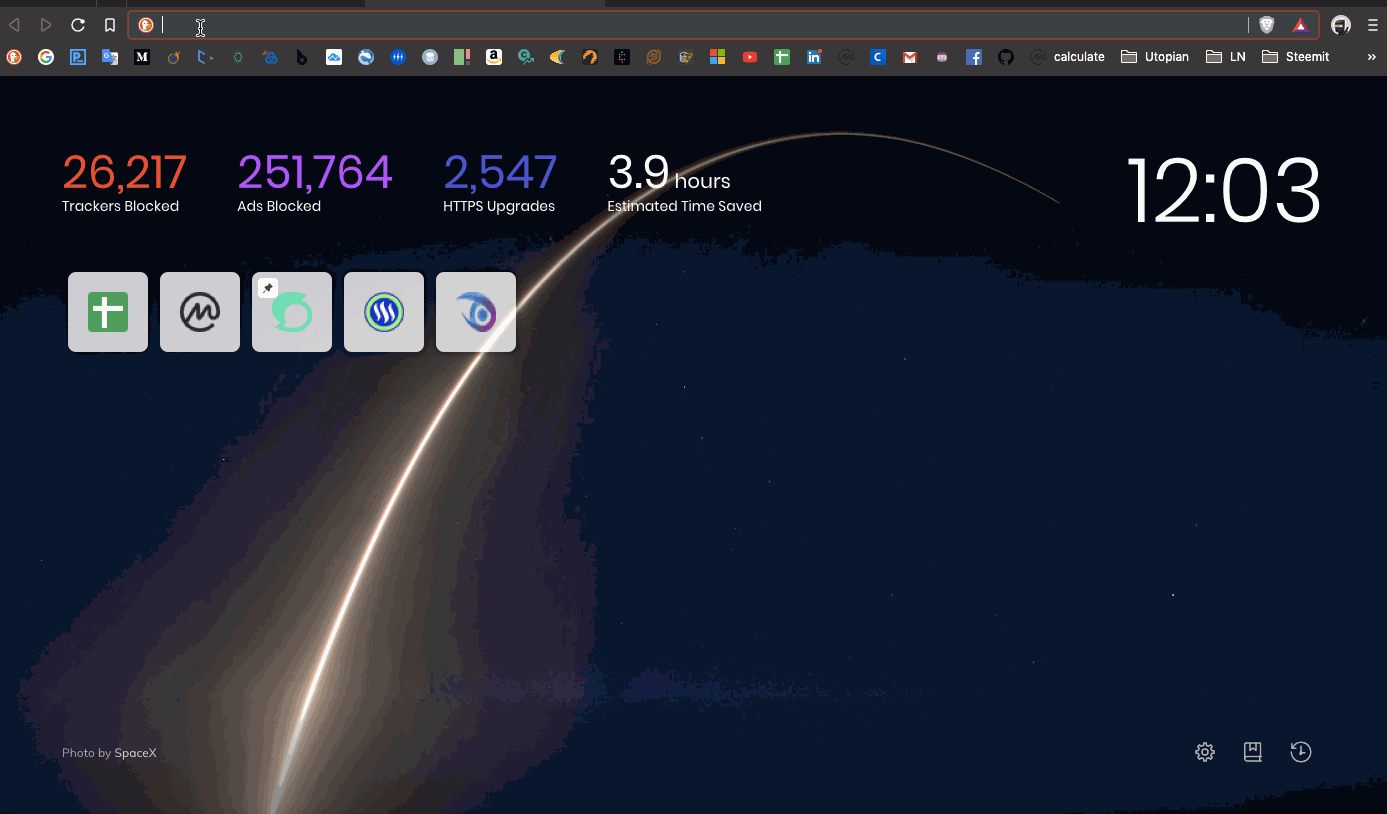Open the green cross bookmark in bookmarks bar
Screen dimensions: 1387x814
(x=782, y=57)
